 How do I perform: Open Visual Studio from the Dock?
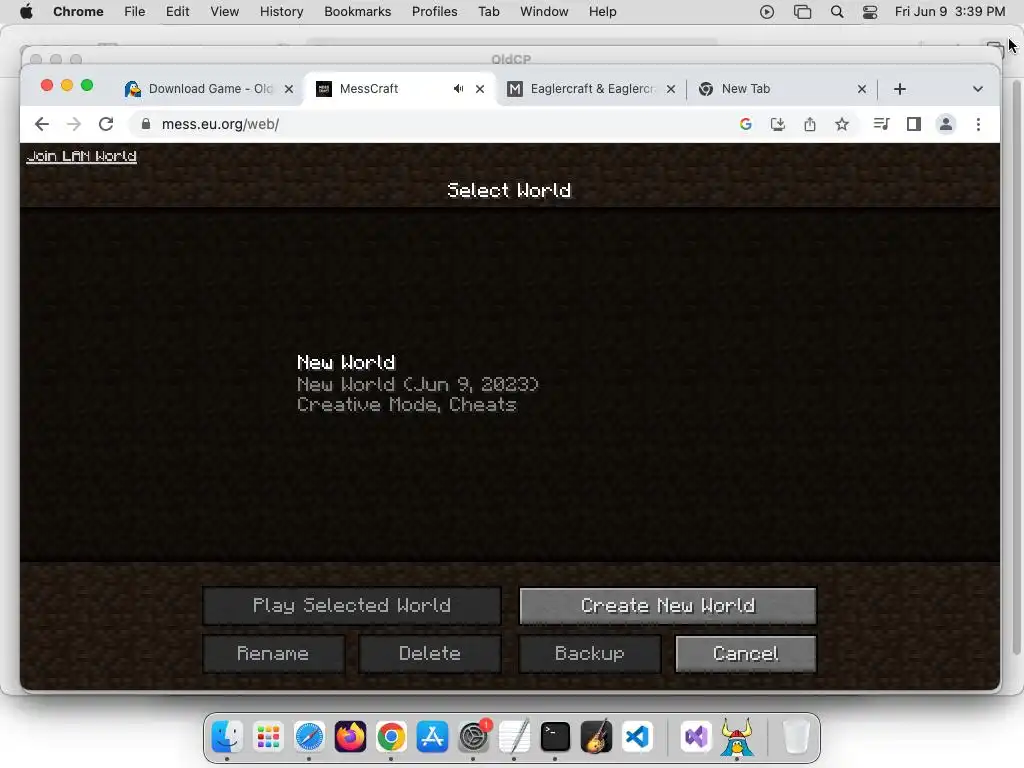click(696, 737)
